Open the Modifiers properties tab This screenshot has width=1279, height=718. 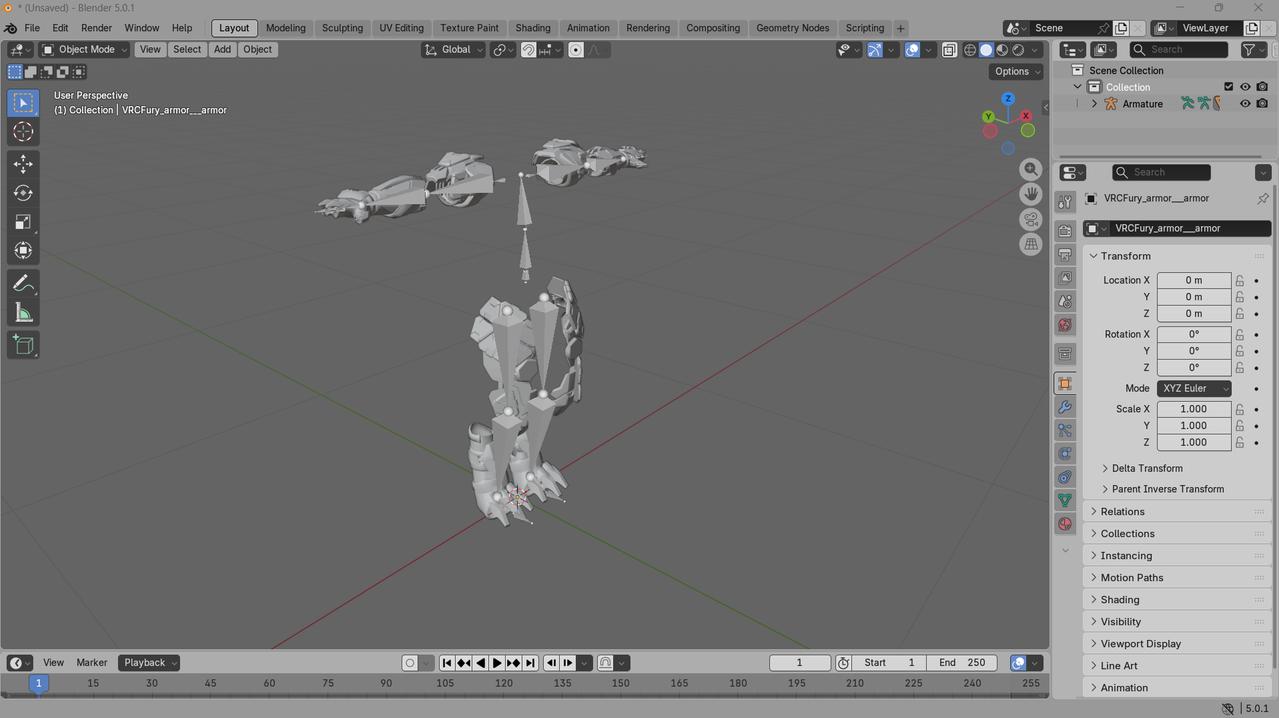pyautogui.click(x=1065, y=407)
